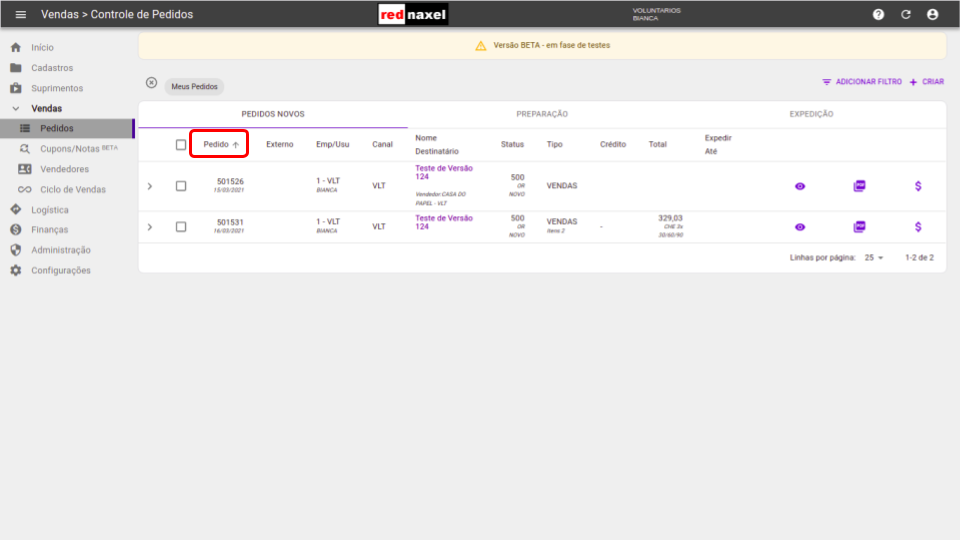Click the Meus Pedidos filter chip

click(x=194, y=86)
